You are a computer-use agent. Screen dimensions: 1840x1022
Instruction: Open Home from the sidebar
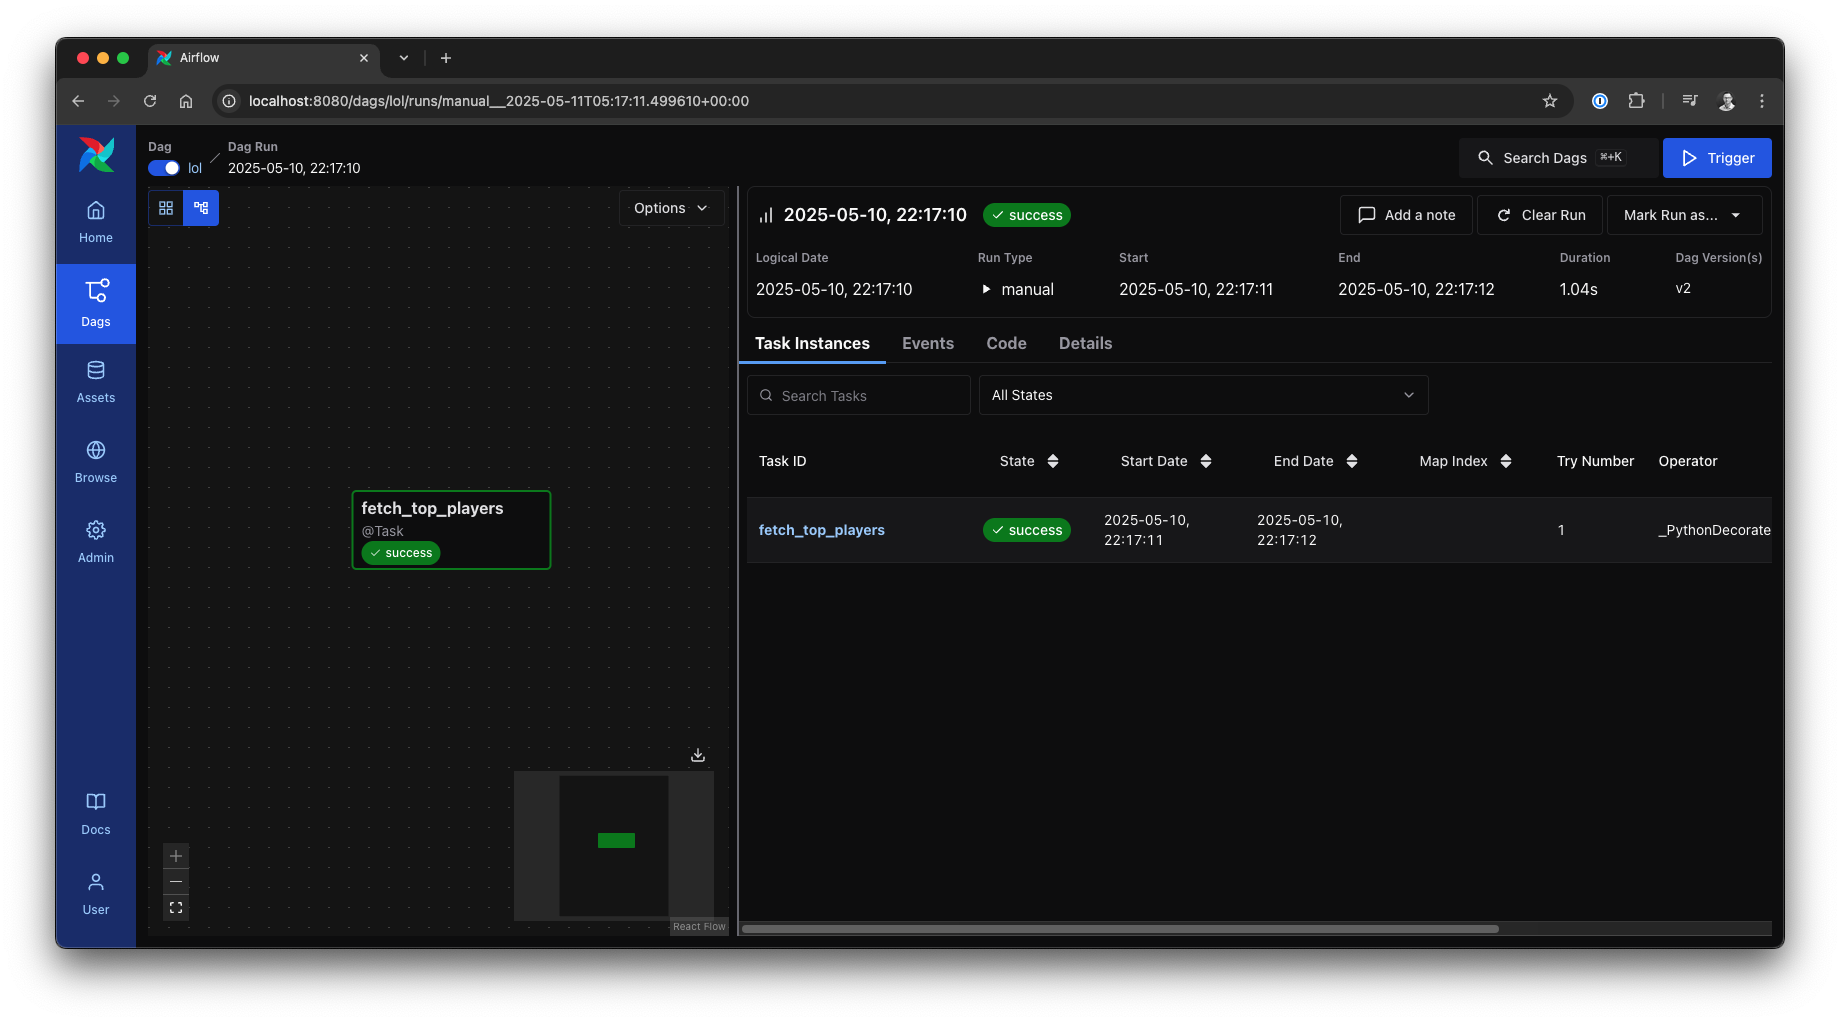click(95, 222)
